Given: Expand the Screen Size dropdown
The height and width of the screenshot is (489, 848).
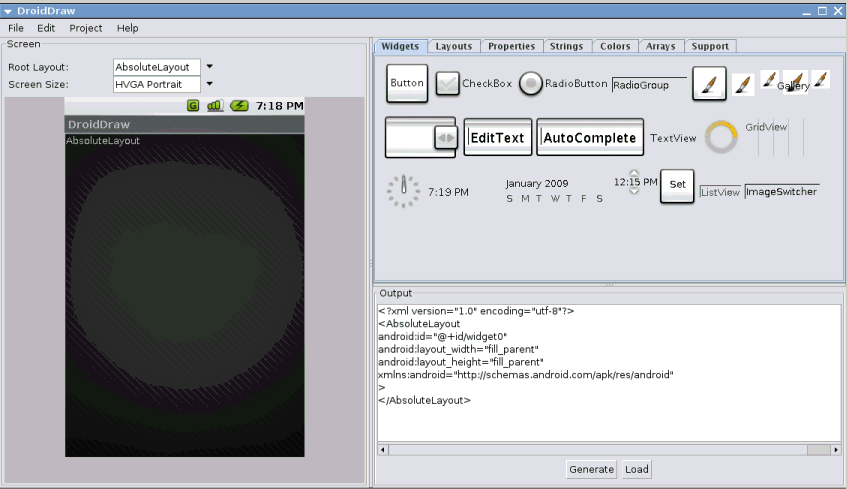Looking at the screenshot, I should click(x=210, y=84).
